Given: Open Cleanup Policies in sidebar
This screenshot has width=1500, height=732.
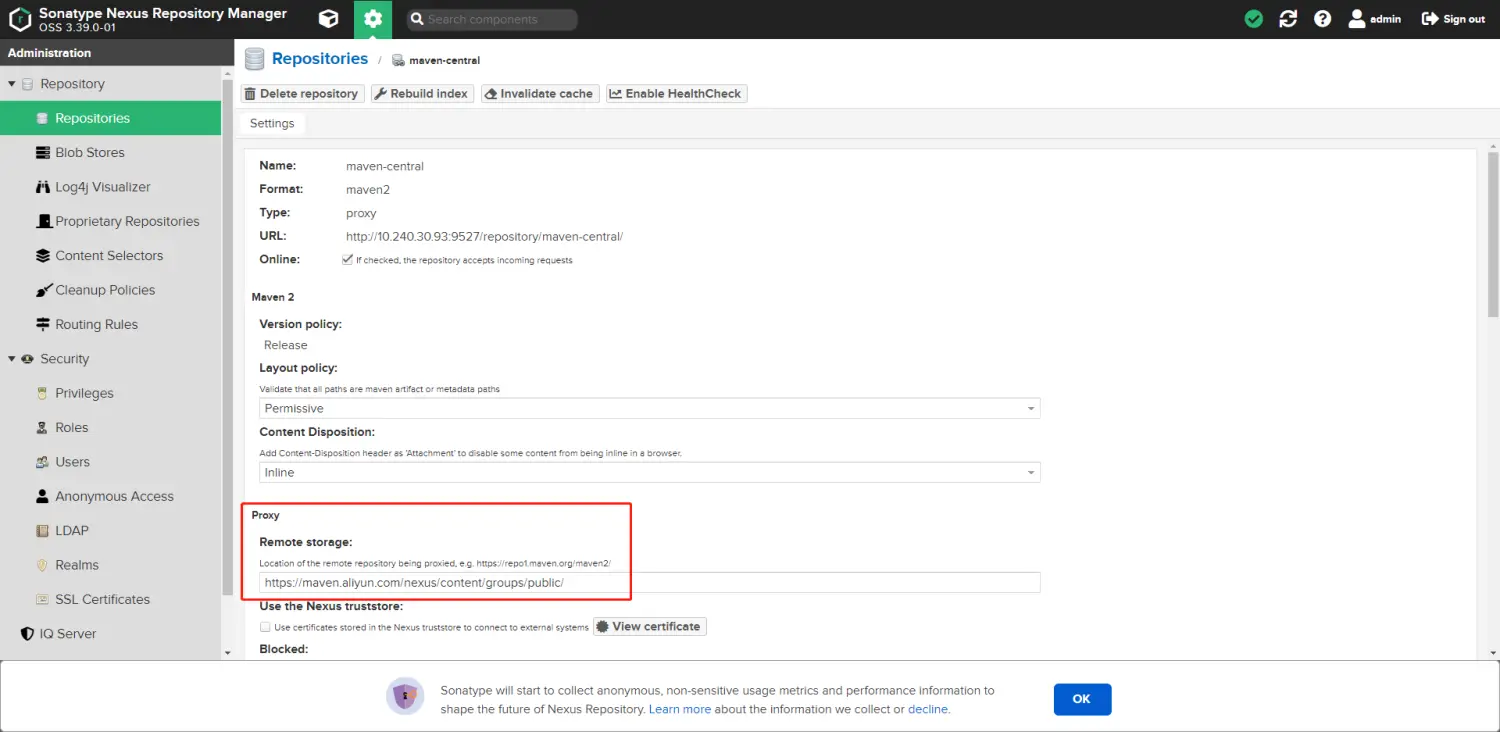Looking at the screenshot, I should click(105, 290).
